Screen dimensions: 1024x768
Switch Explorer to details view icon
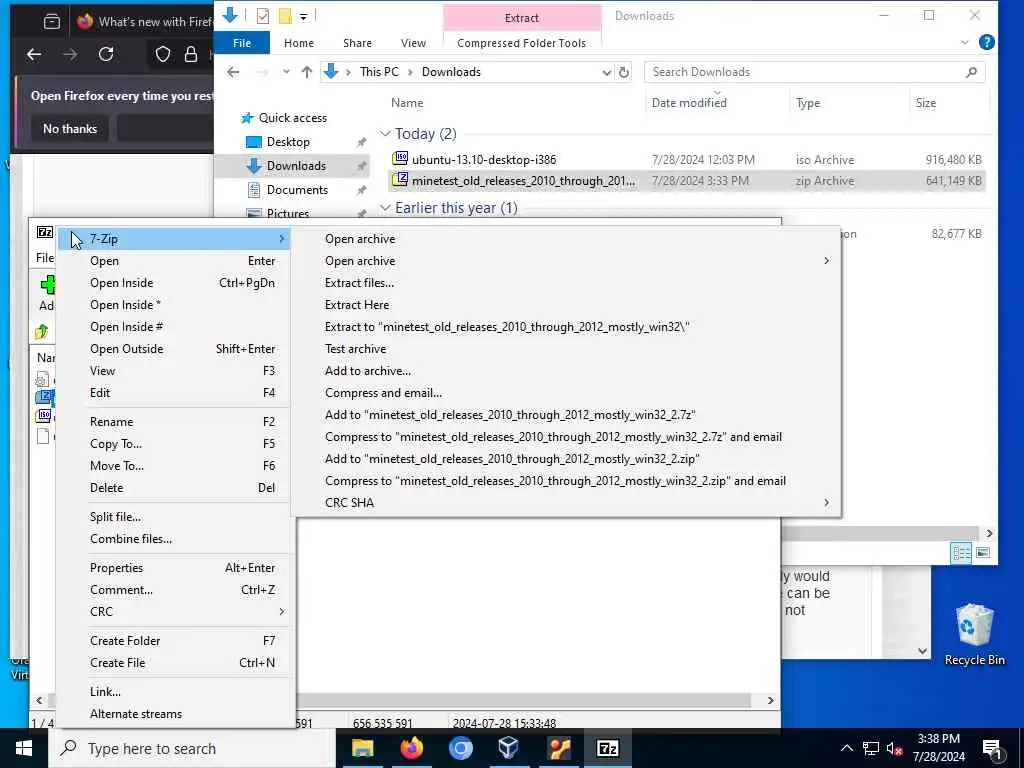point(961,553)
